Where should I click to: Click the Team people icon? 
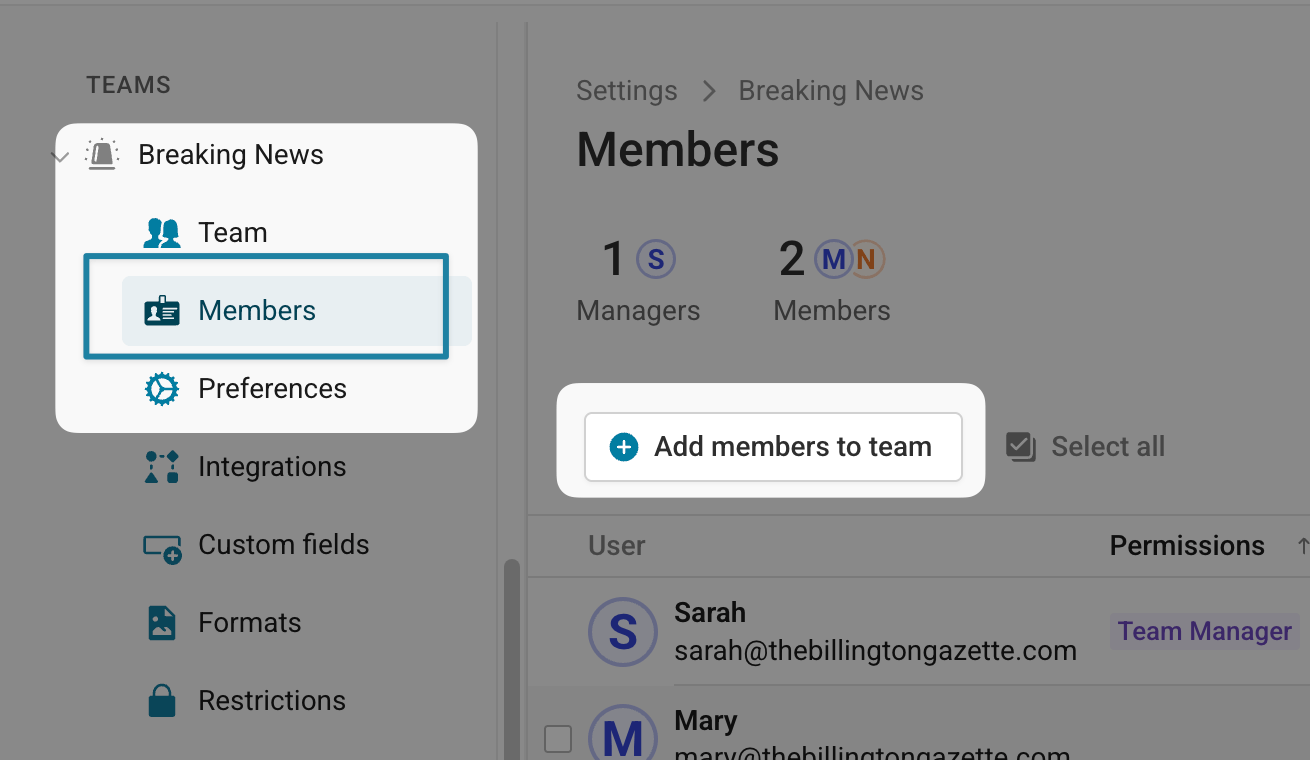click(161, 233)
